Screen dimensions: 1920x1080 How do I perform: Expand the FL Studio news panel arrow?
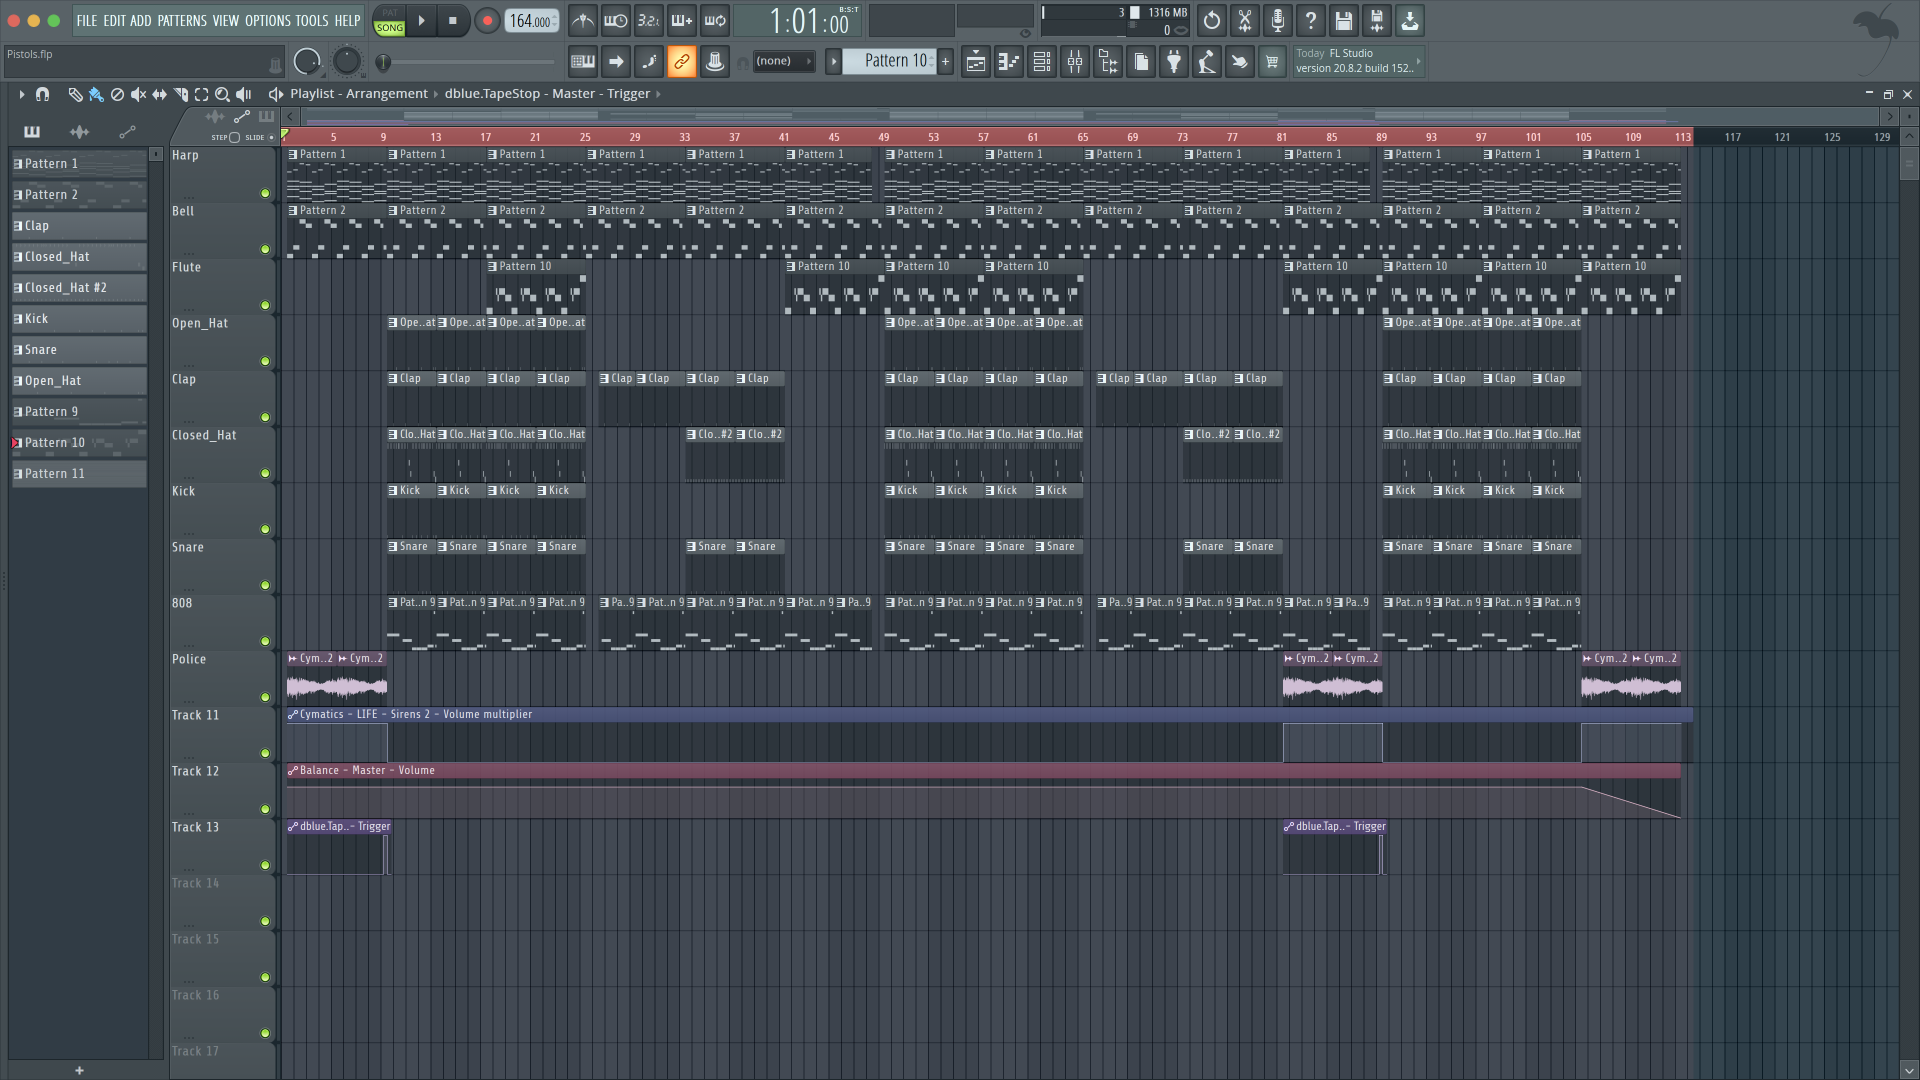coord(1418,62)
